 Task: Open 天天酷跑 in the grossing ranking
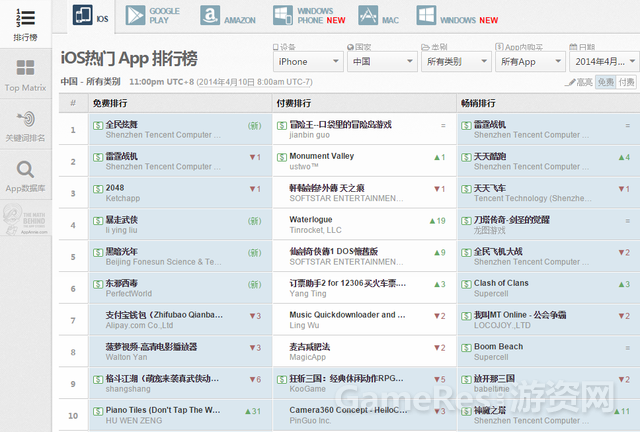(490, 156)
